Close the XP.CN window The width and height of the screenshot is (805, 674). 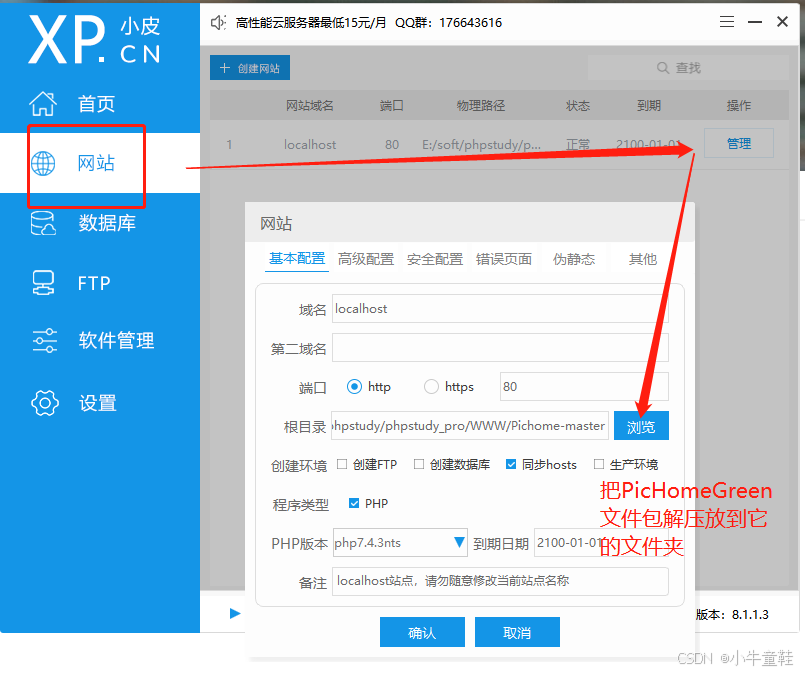pyautogui.click(x=782, y=22)
